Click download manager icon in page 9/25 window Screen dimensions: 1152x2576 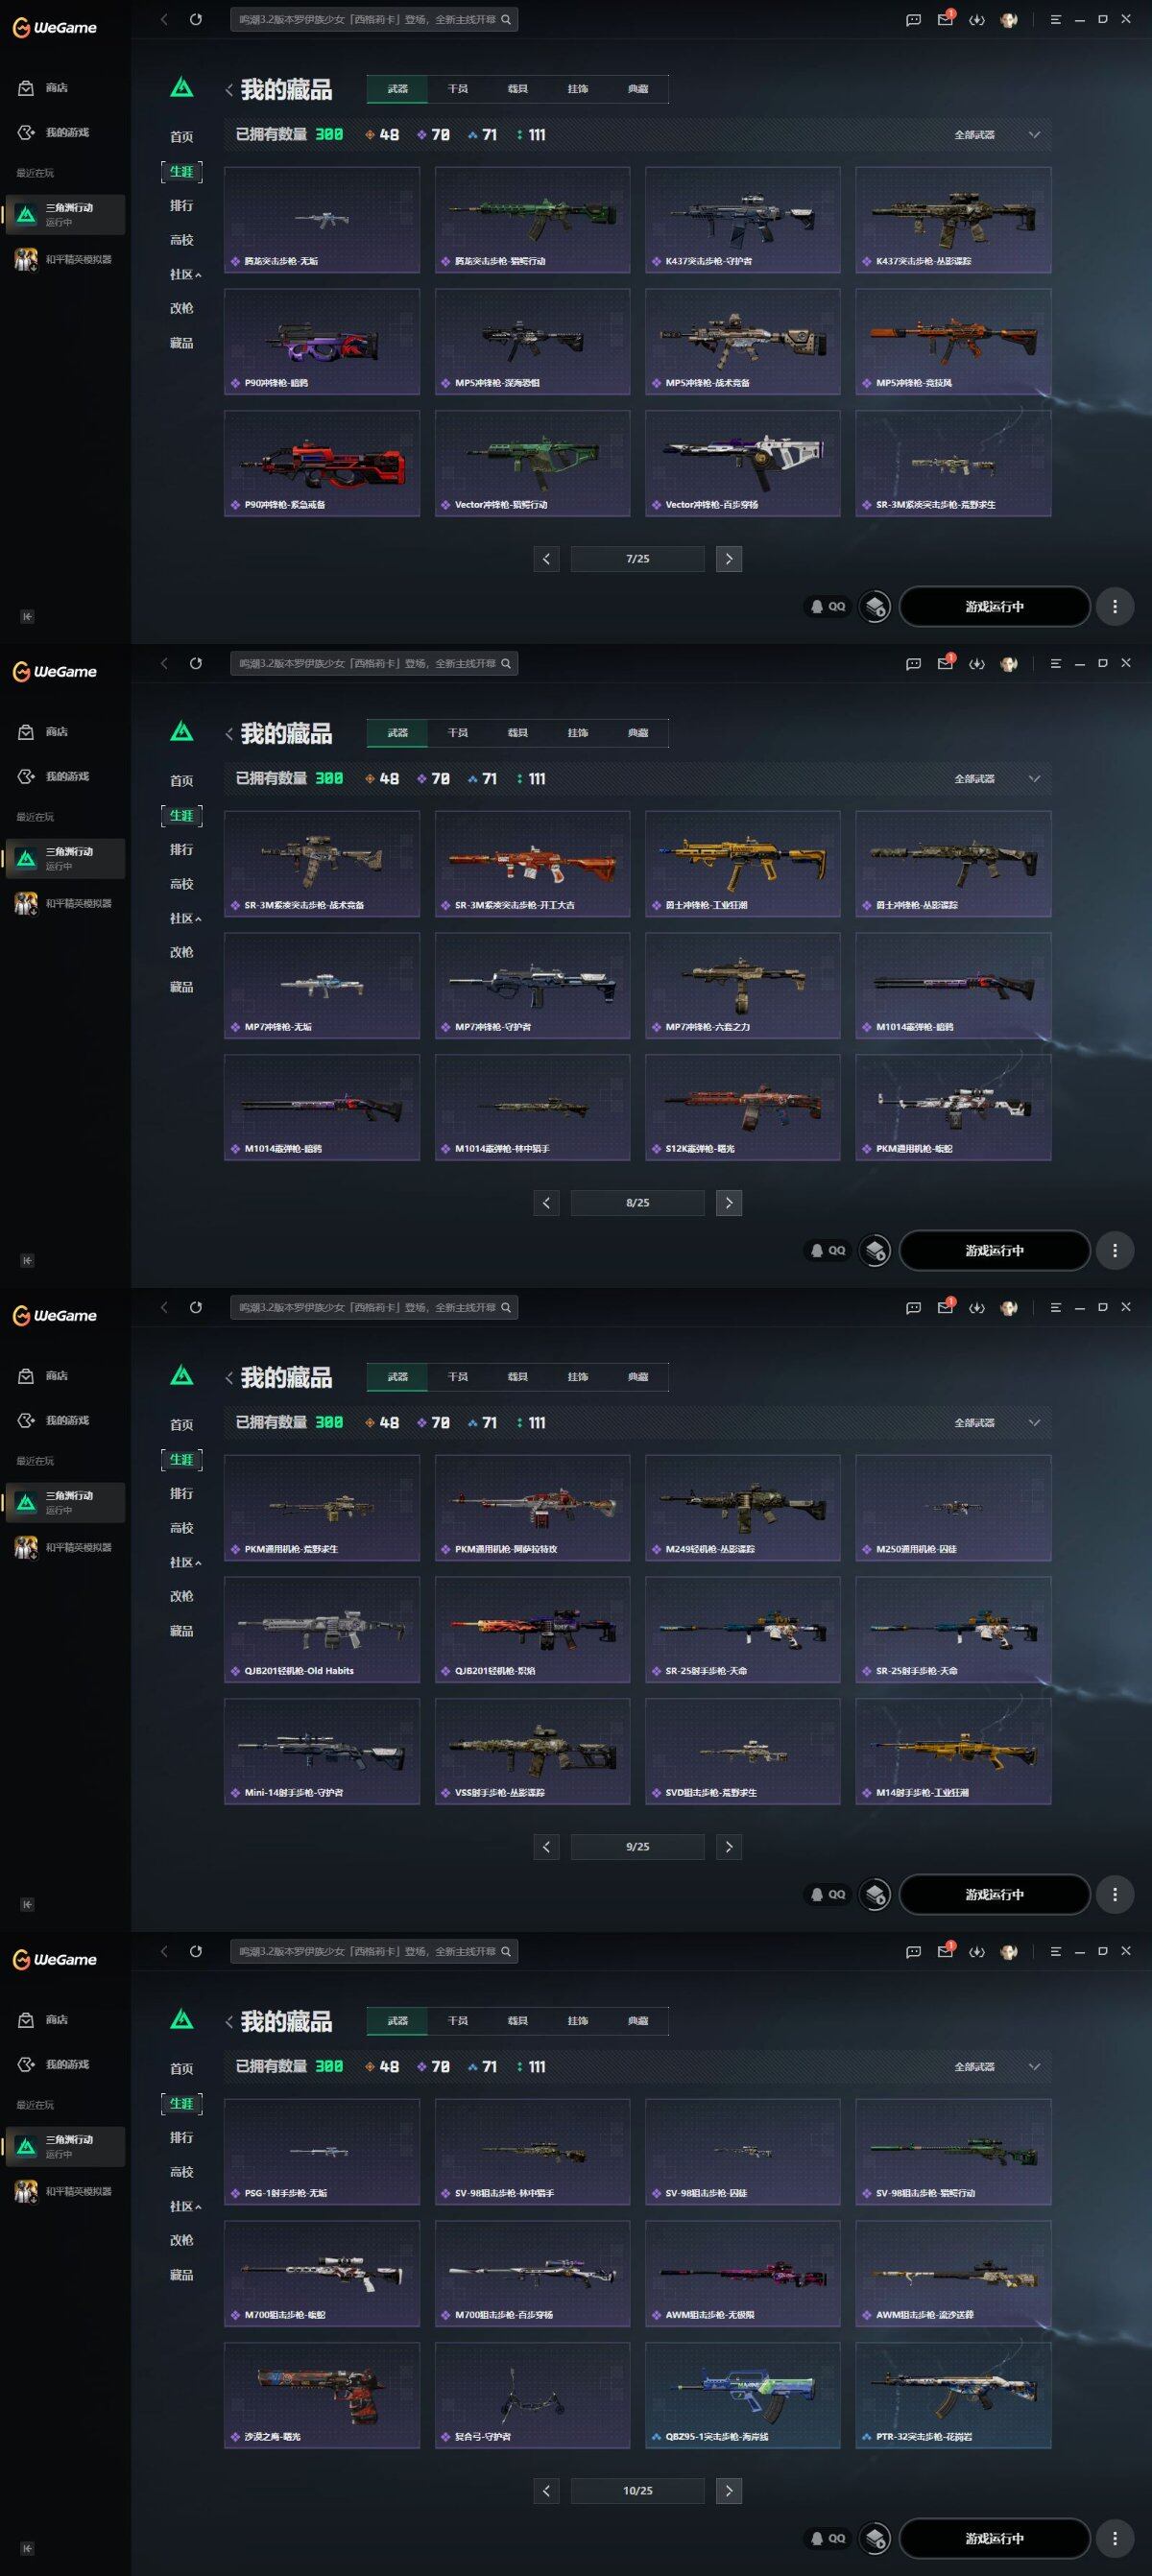[977, 1307]
